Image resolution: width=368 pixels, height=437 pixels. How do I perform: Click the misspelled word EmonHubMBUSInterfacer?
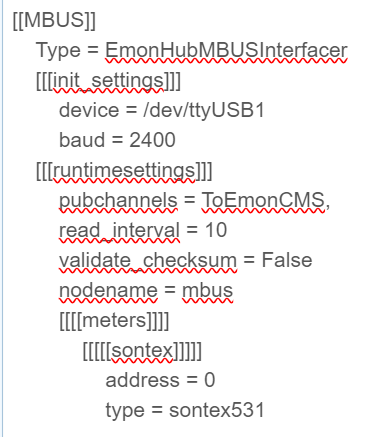[226, 50]
